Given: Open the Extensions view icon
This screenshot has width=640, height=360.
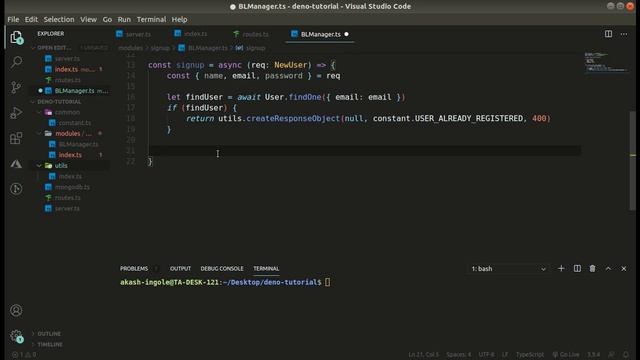Looking at the screenshot, I should pyautogui.click(x=16, y=138).
